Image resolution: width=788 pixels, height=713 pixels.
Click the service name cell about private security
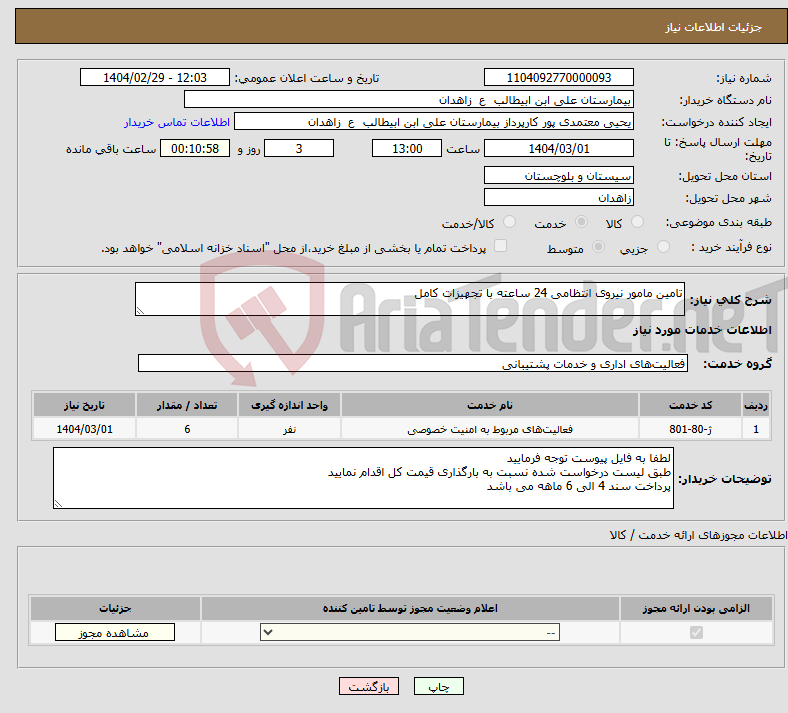[489, 429]
